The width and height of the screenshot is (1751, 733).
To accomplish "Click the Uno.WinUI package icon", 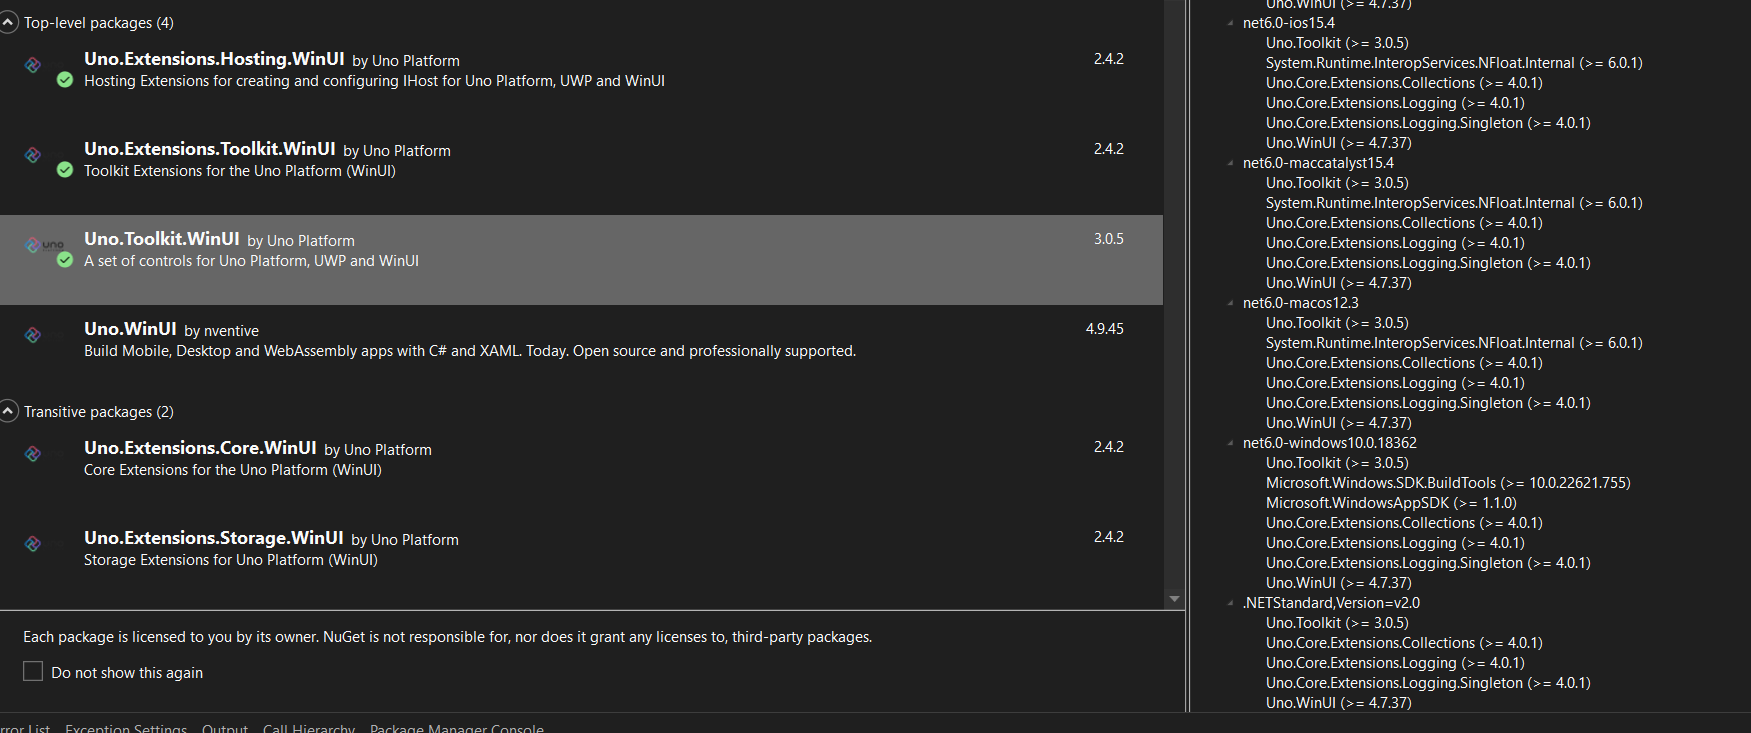I will (32, 335).
